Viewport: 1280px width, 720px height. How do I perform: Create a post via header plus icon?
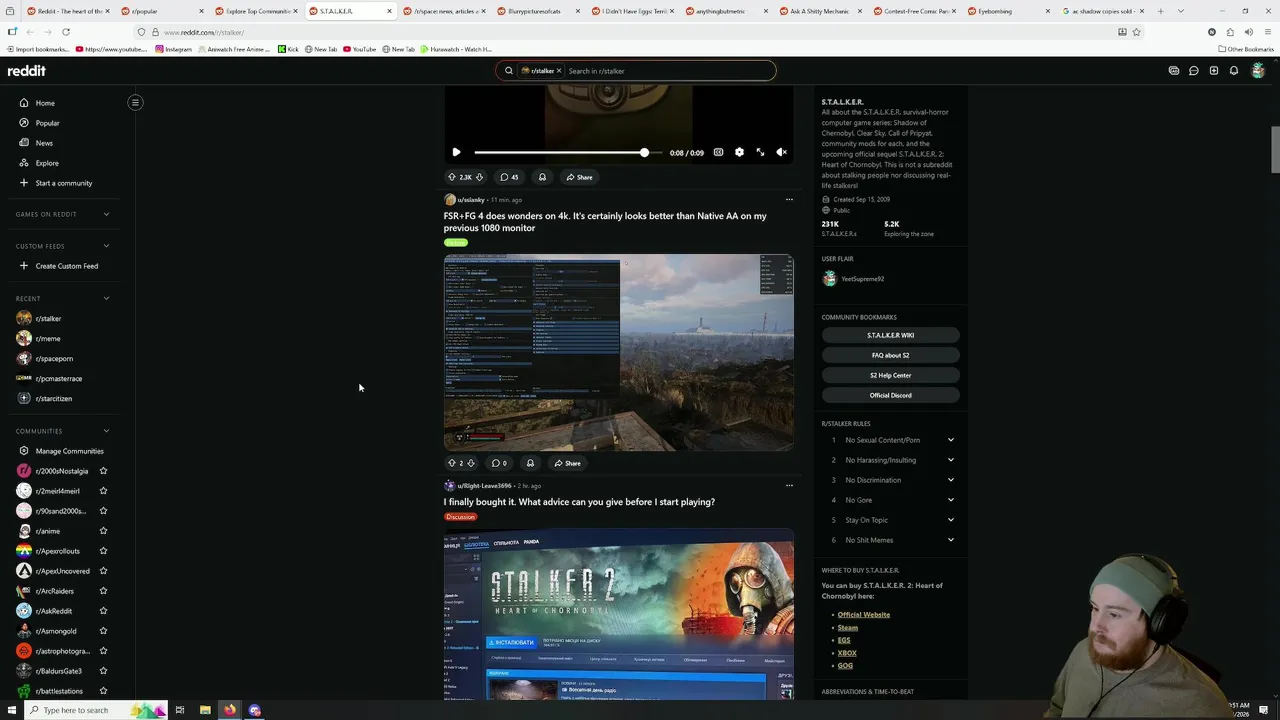coord(1214,71)
